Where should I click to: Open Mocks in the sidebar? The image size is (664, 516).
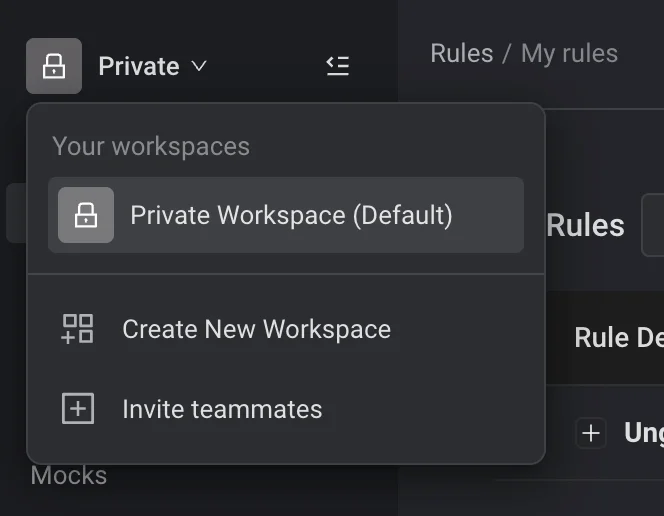(x=68, y=475)
